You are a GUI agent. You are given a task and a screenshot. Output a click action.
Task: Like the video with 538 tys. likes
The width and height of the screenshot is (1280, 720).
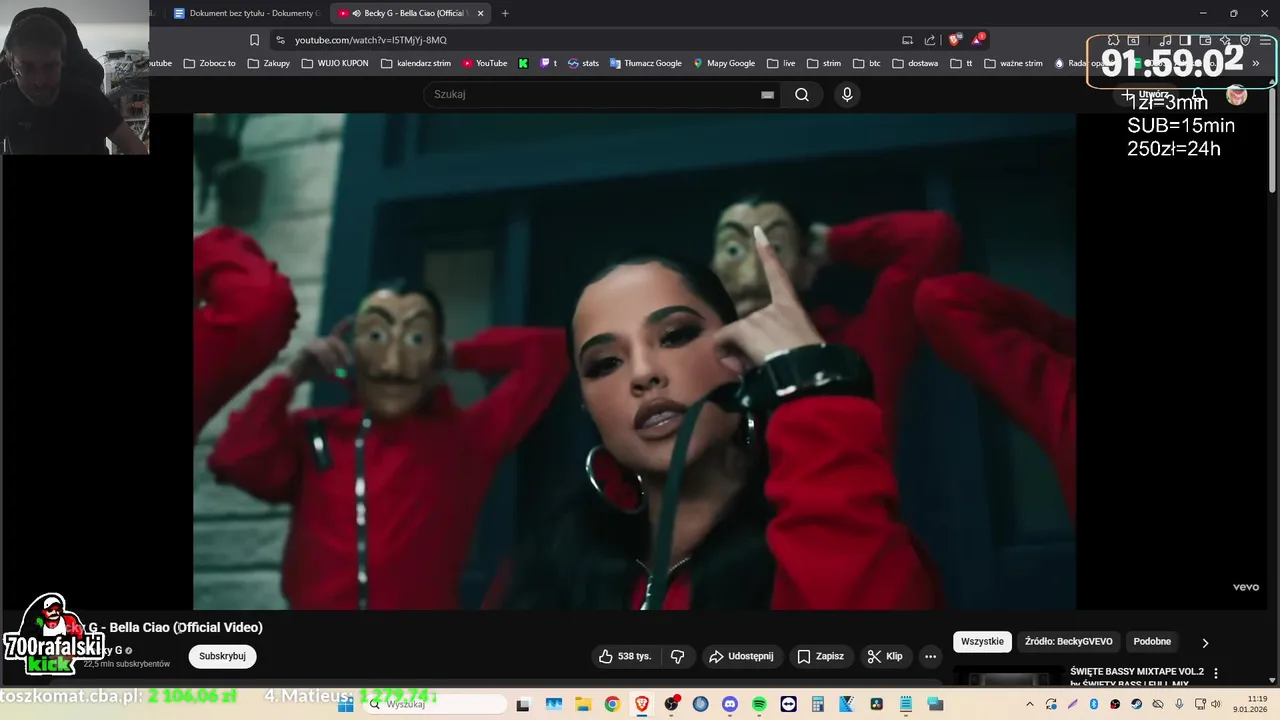pos(625,656)
